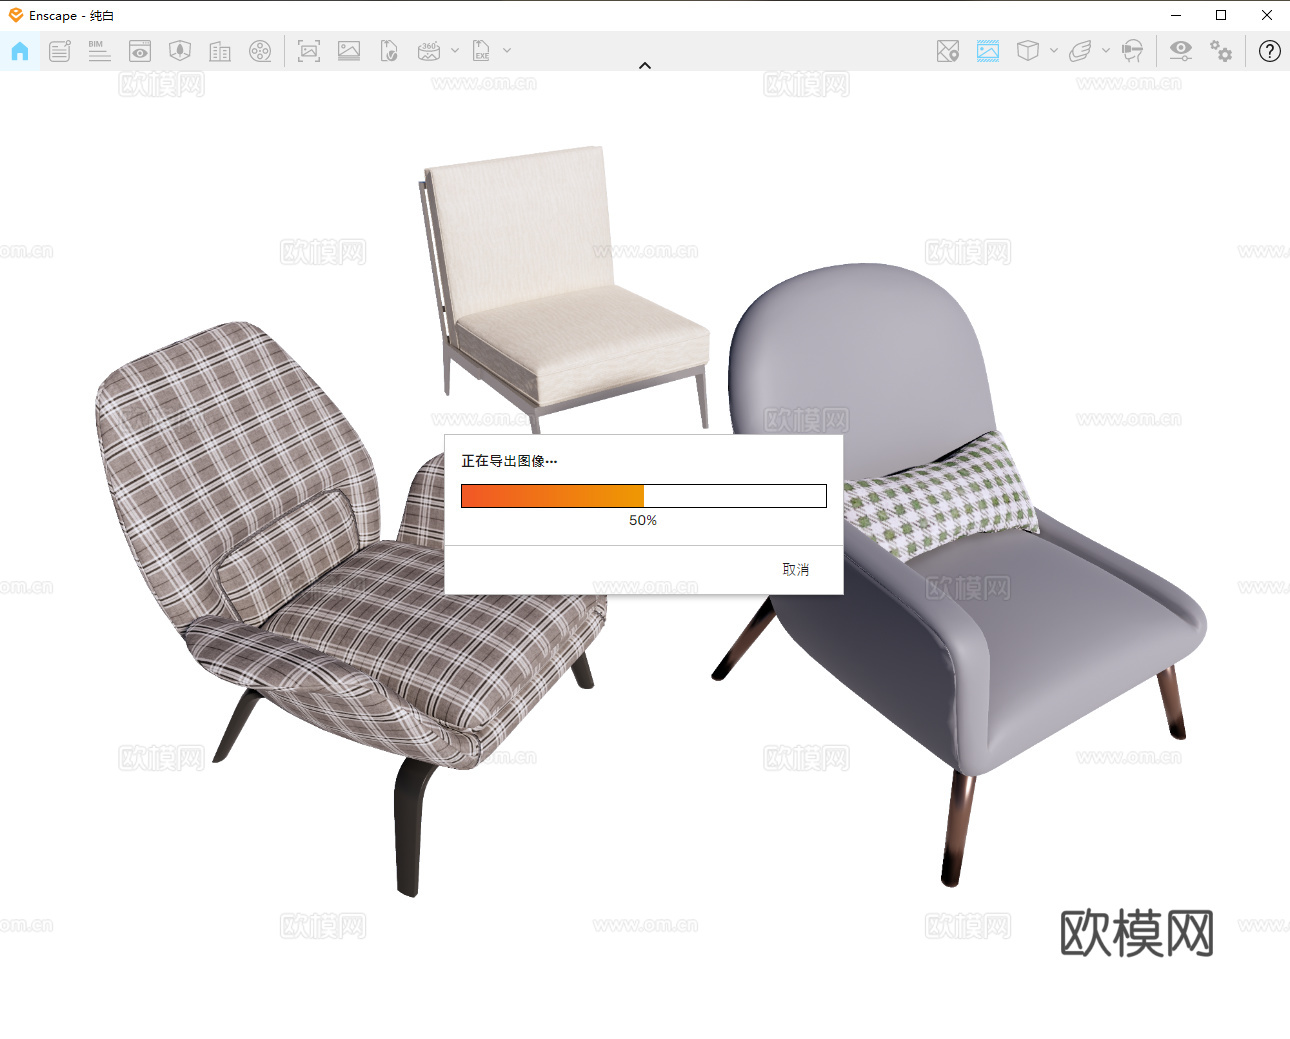Screen dimensions: 1290x1039
Task: Click the batch image render icon
Action: click(349, 51)
